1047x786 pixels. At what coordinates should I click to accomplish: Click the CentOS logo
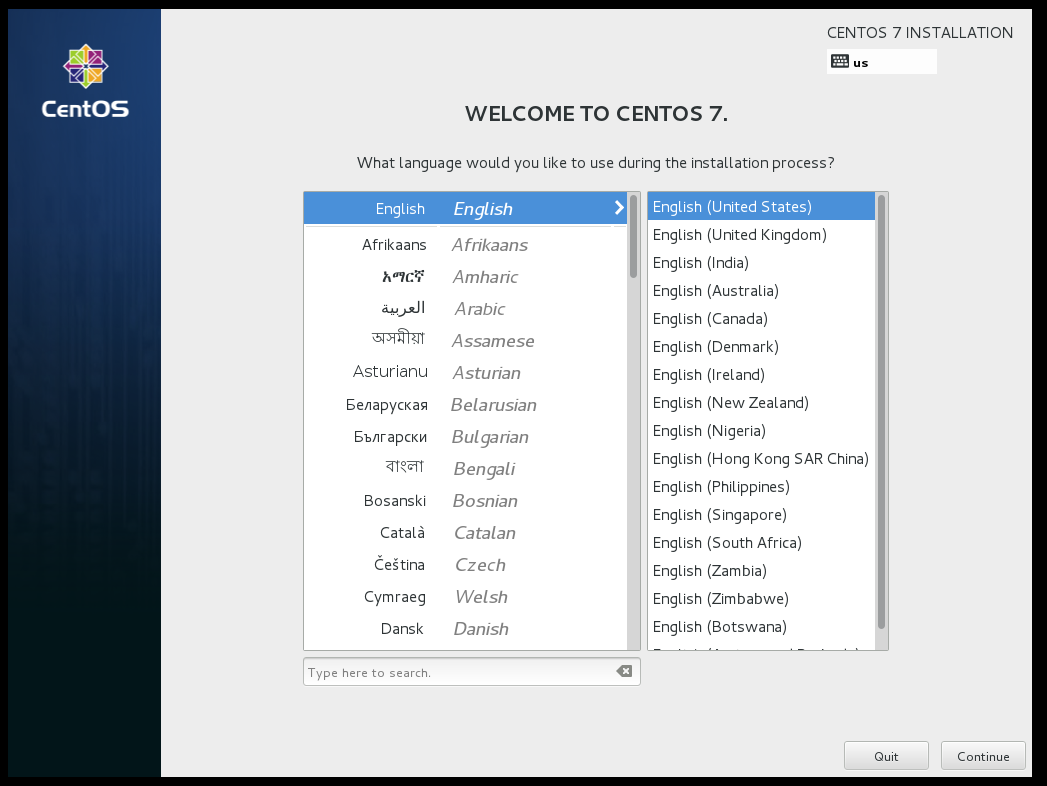click(x=85, y=81)
